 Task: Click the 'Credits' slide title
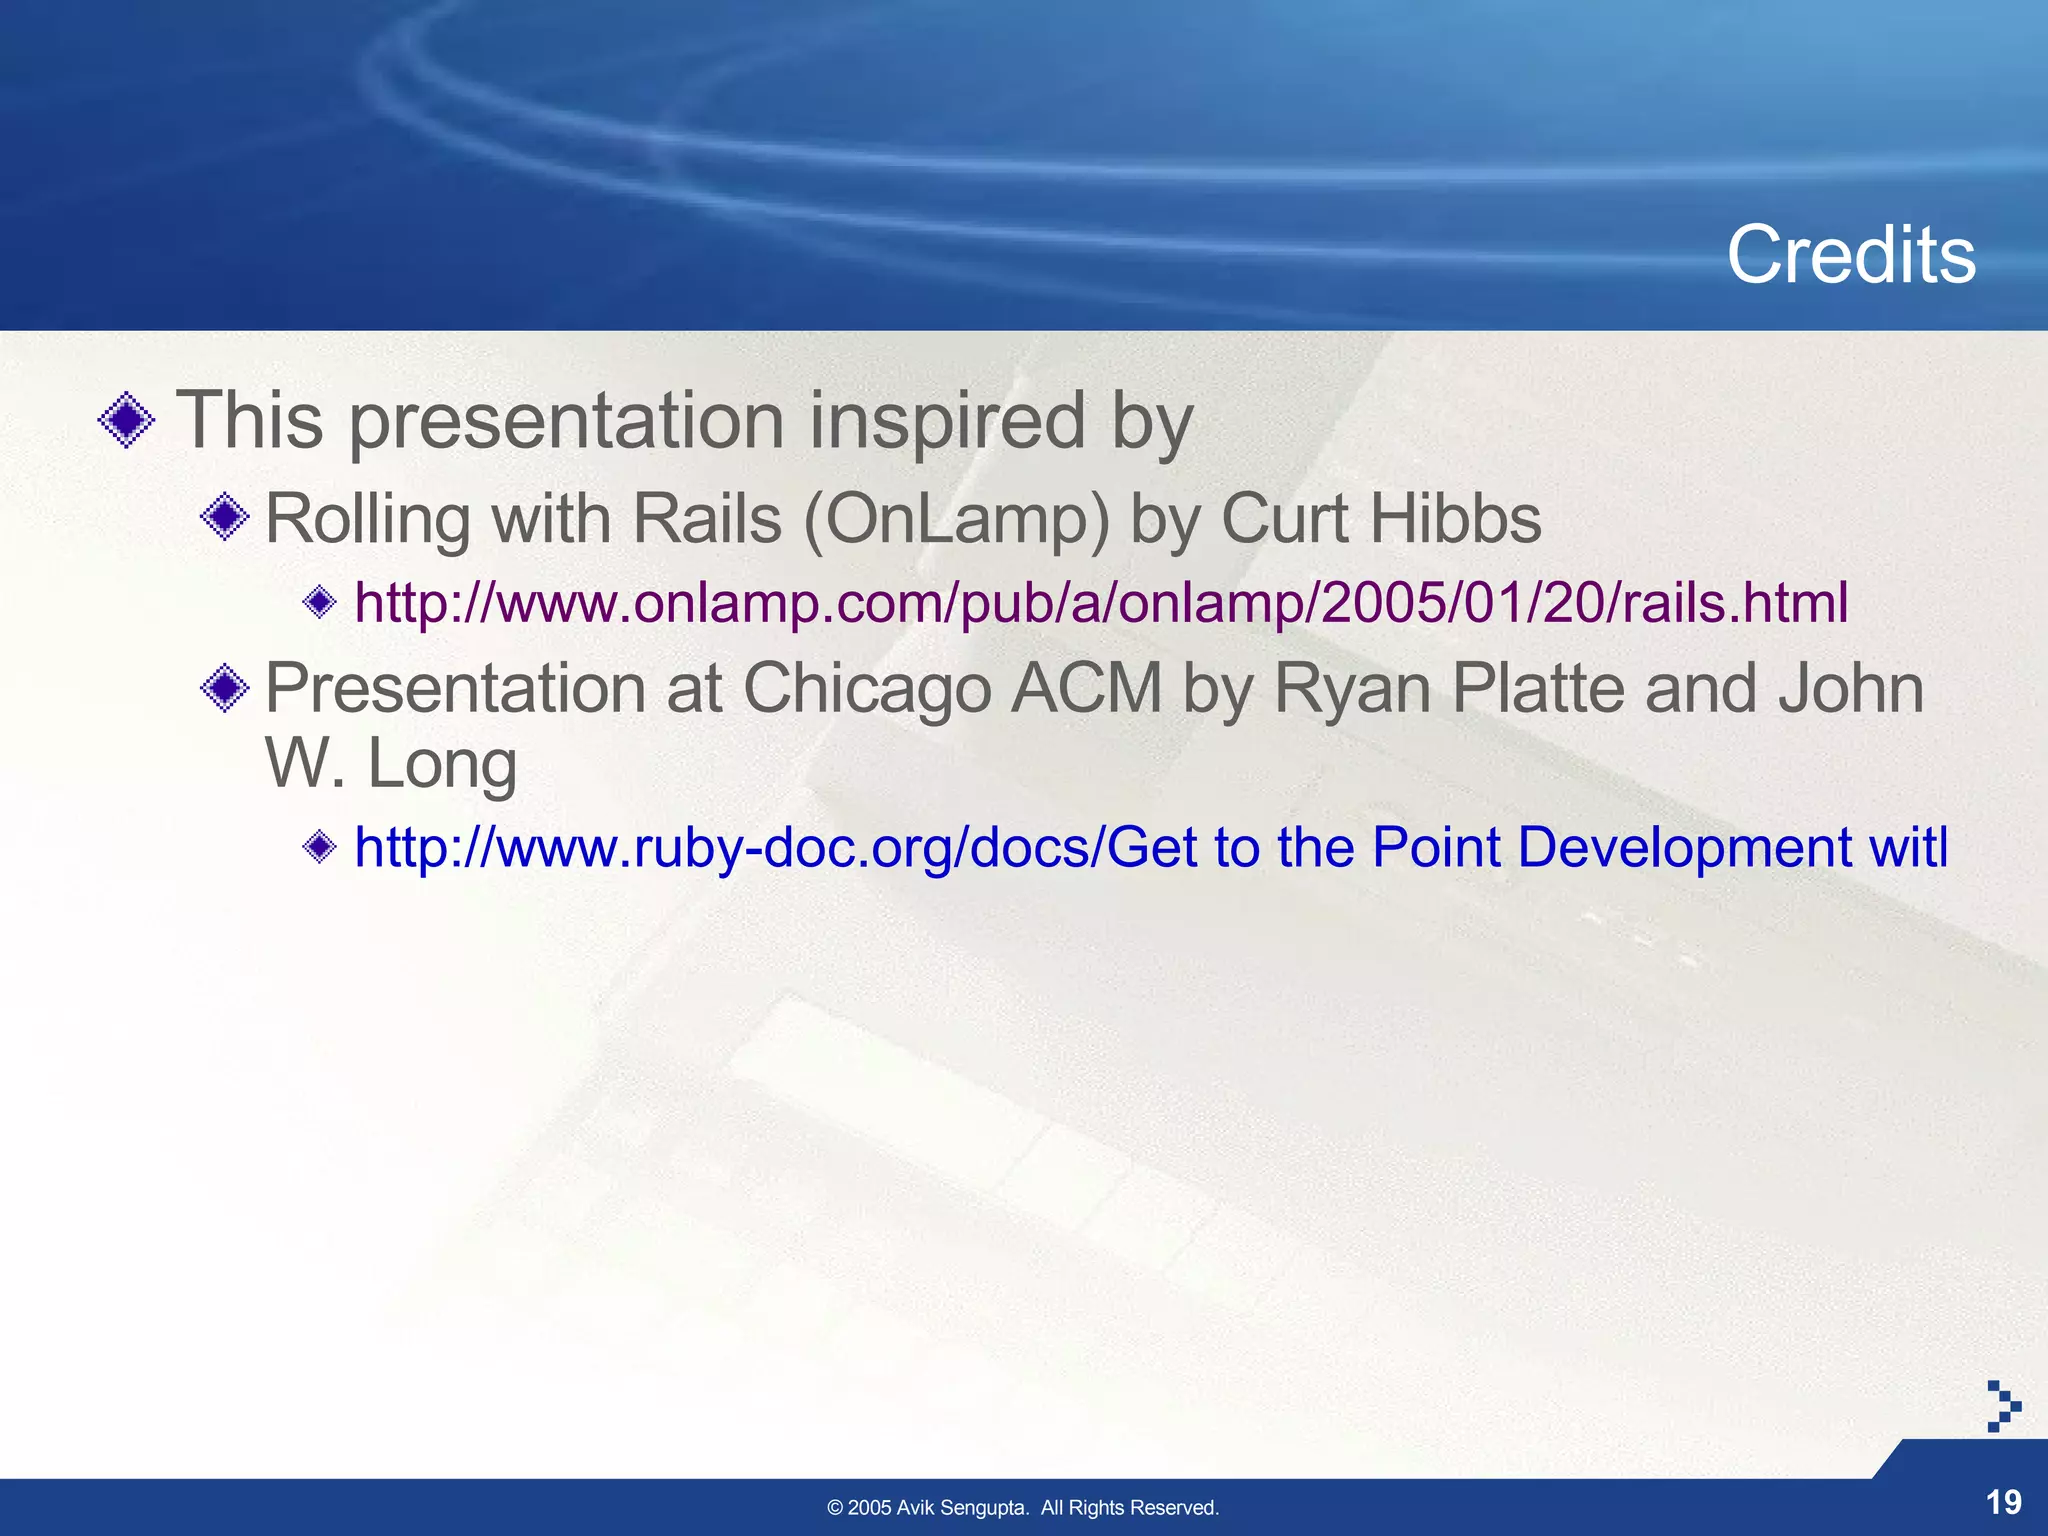(1851, 254)
